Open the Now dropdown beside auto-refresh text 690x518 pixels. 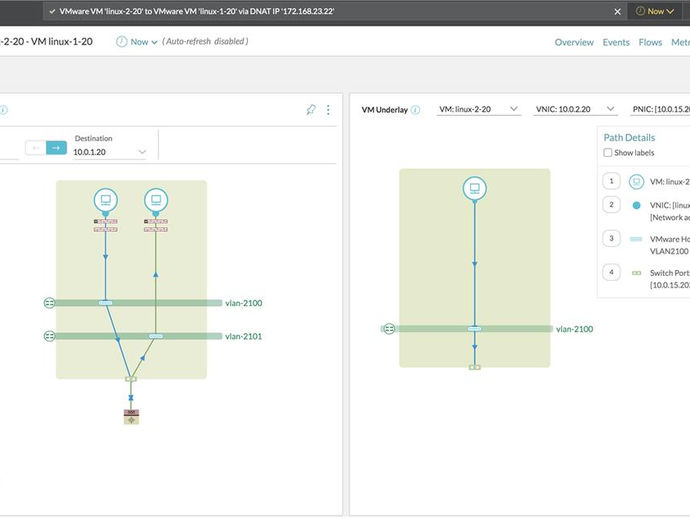143,42
